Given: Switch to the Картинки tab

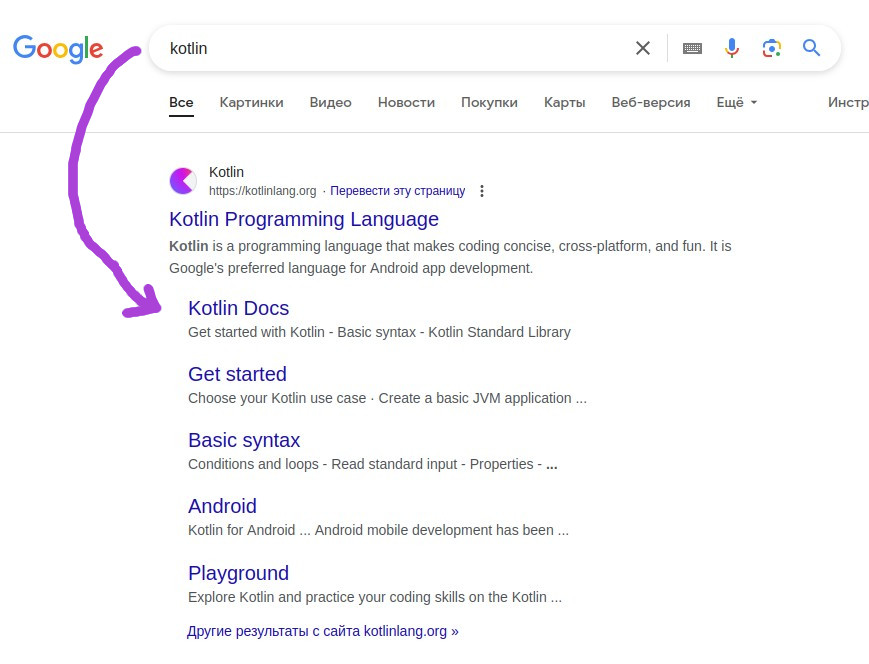Looking at the screenshot, I should pyautogui.click(x=252, y=103).
